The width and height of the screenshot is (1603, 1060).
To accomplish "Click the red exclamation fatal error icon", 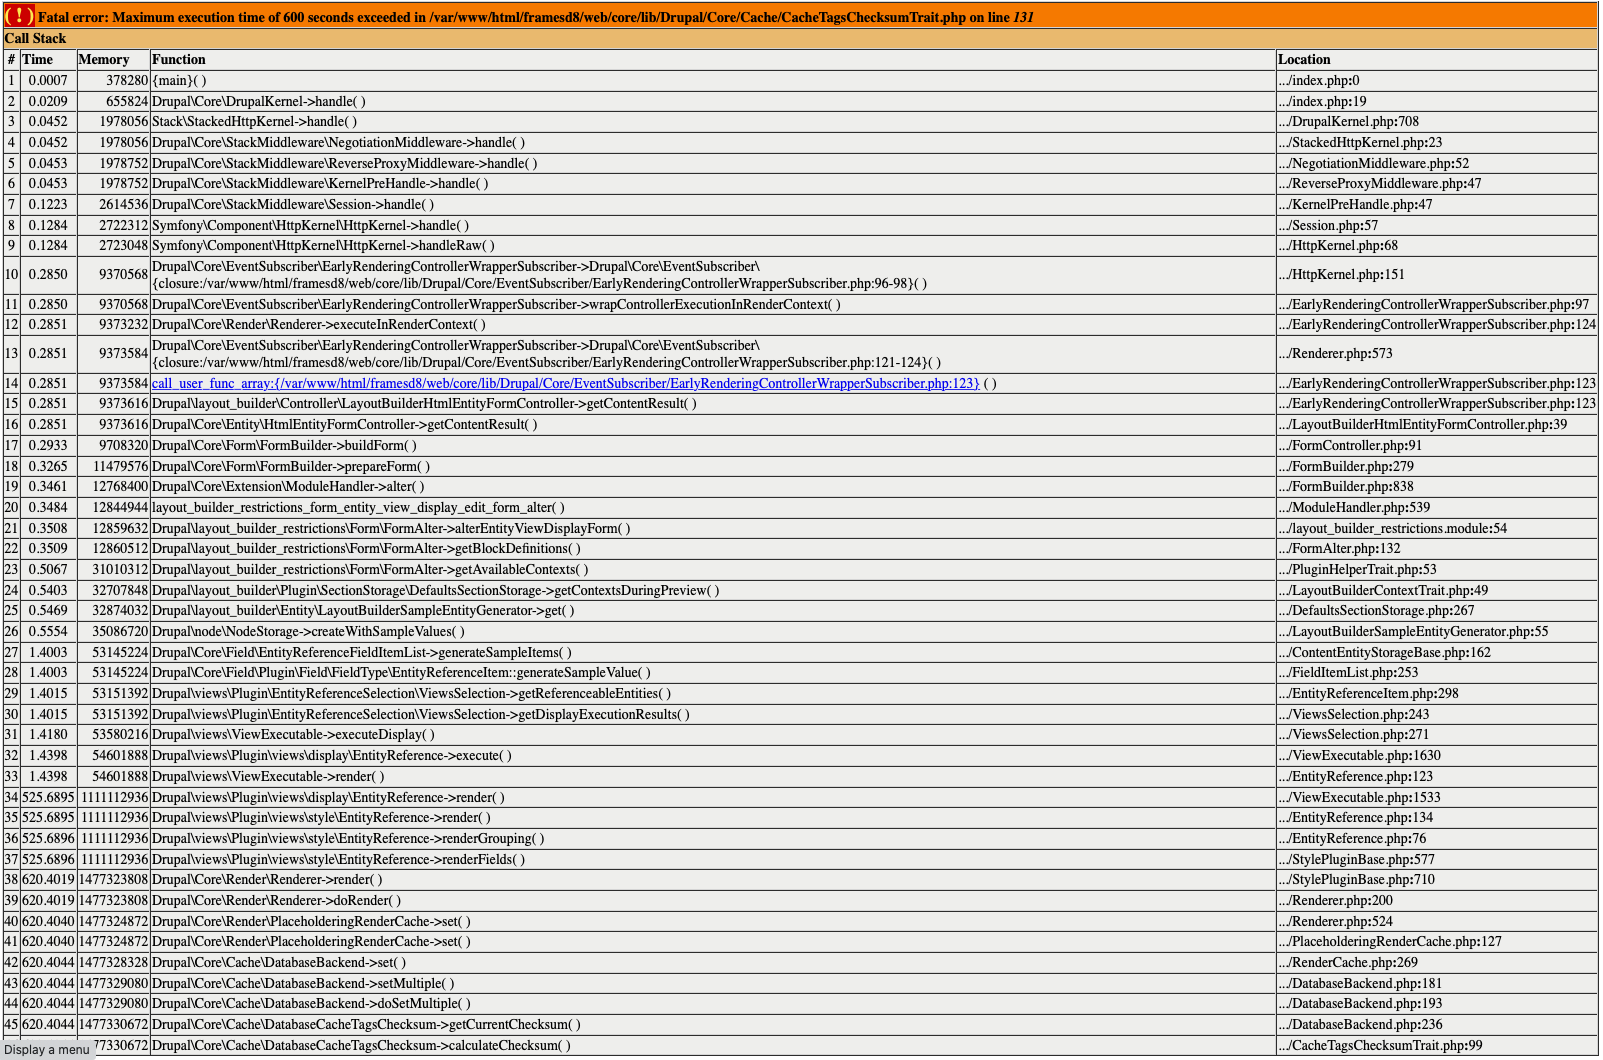I will (x=19, y=16).
